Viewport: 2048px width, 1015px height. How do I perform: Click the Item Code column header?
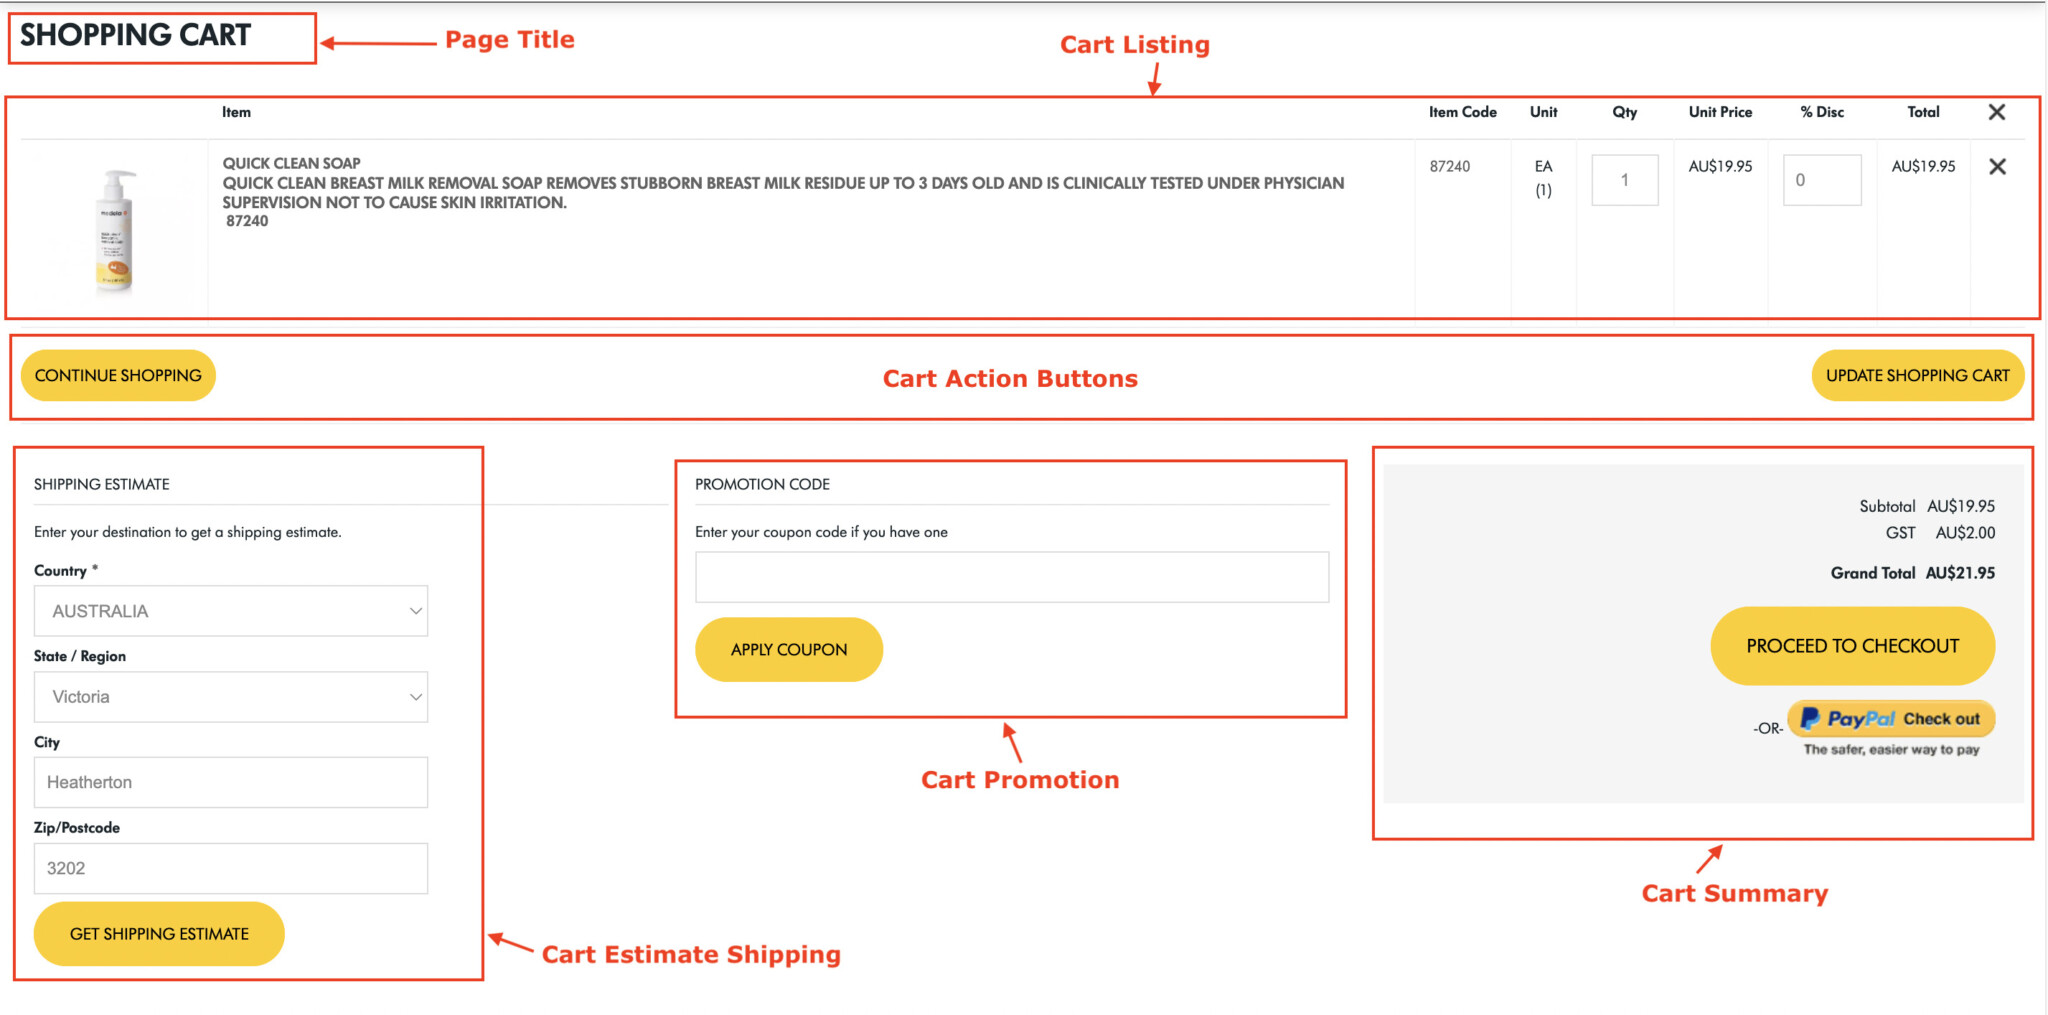pyautogui.click(x=1462, y=112)
